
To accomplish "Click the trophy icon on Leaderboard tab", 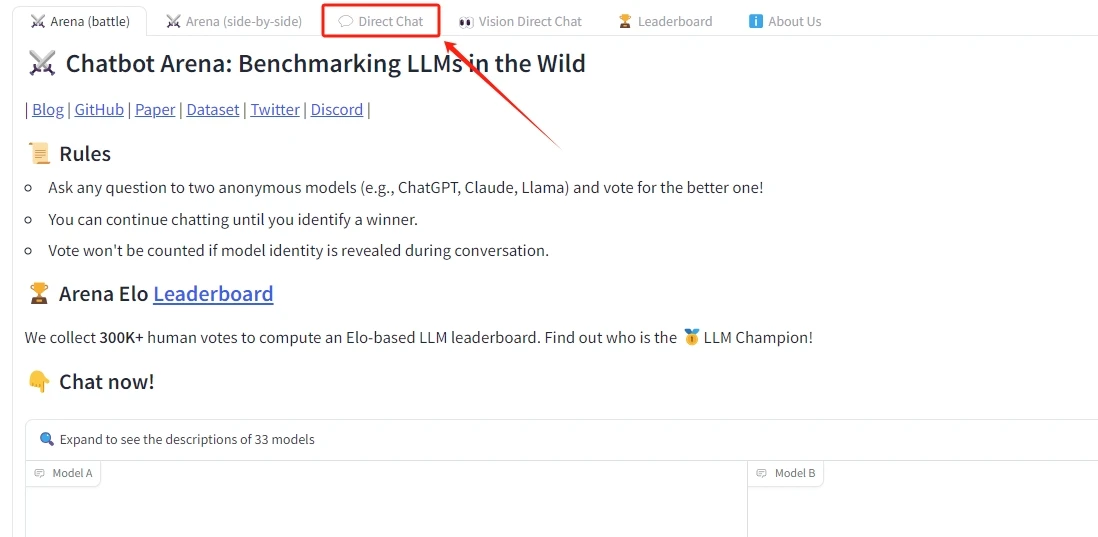I will click(625, 22).
